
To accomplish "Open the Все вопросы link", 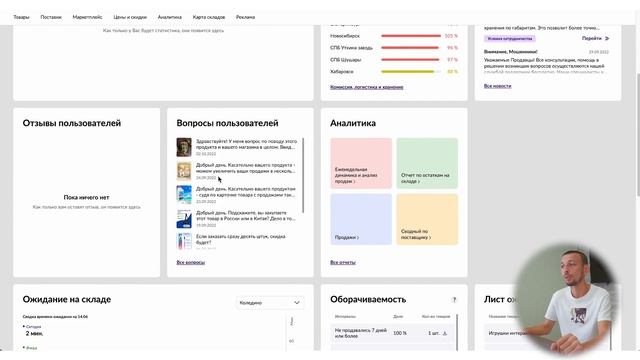I will tap(191, 262).
